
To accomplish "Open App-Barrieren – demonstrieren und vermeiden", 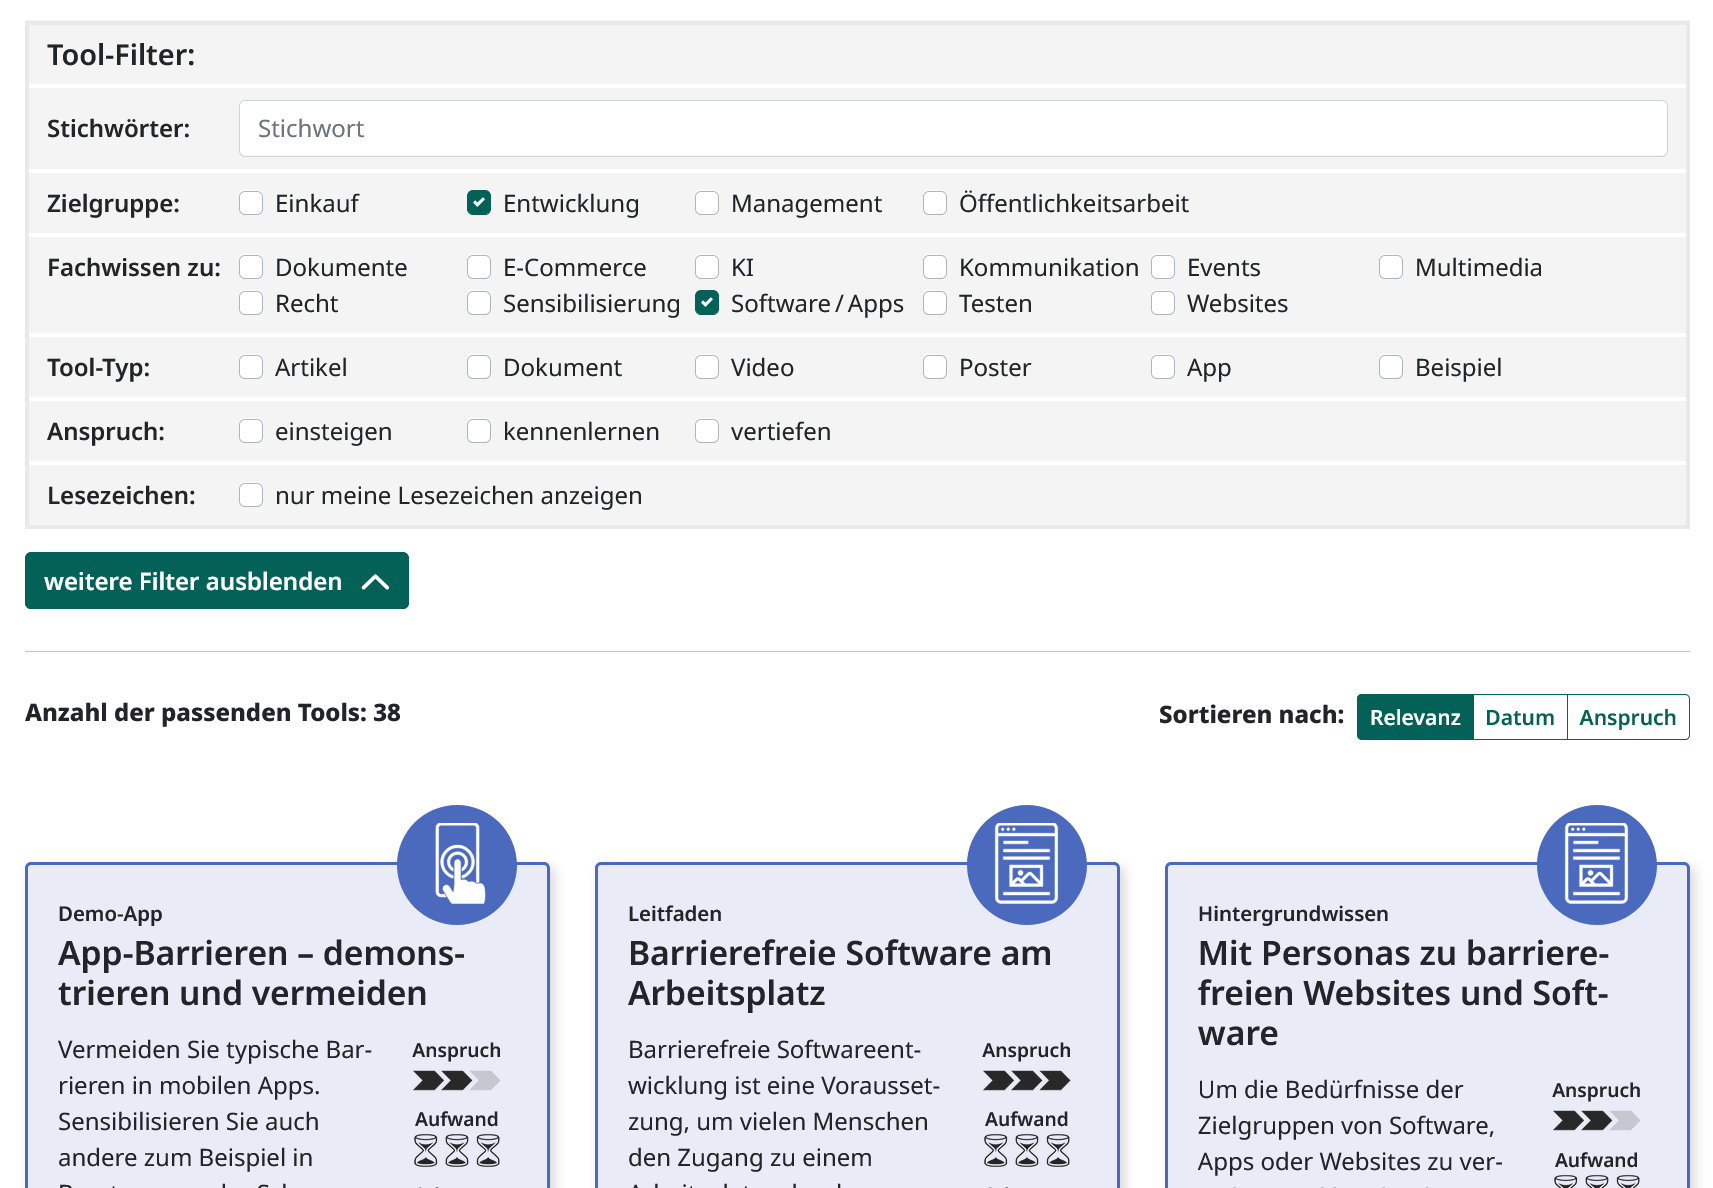I will tap(261, 973).
